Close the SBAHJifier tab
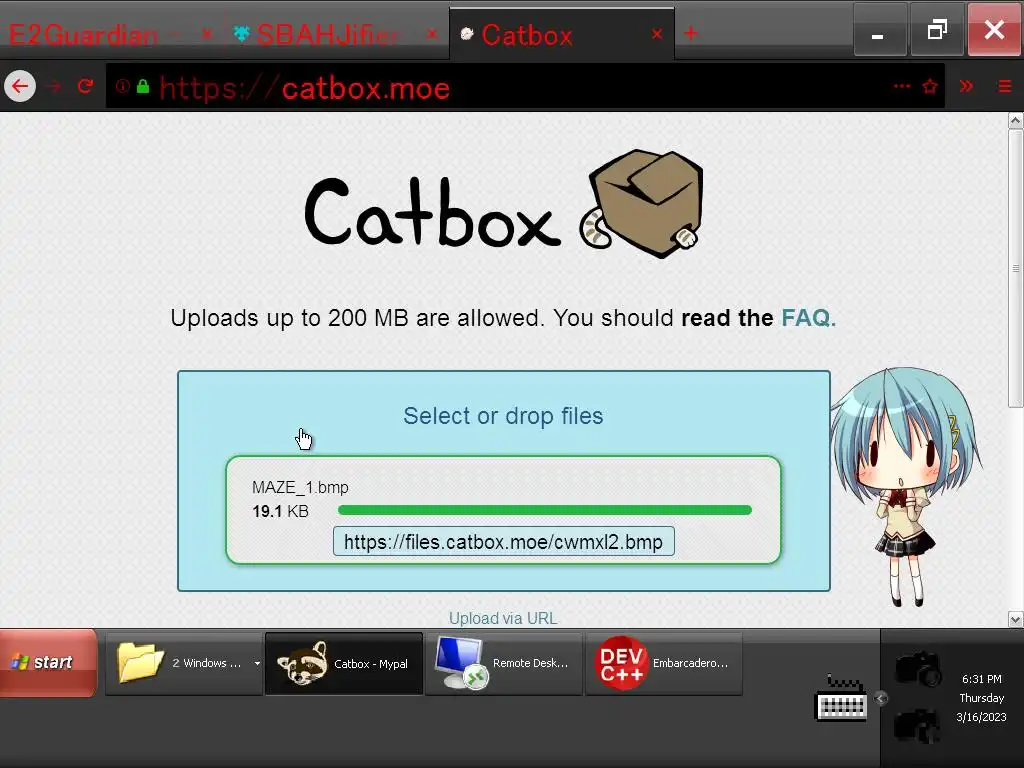1024x768 pixels. (432, 34)
